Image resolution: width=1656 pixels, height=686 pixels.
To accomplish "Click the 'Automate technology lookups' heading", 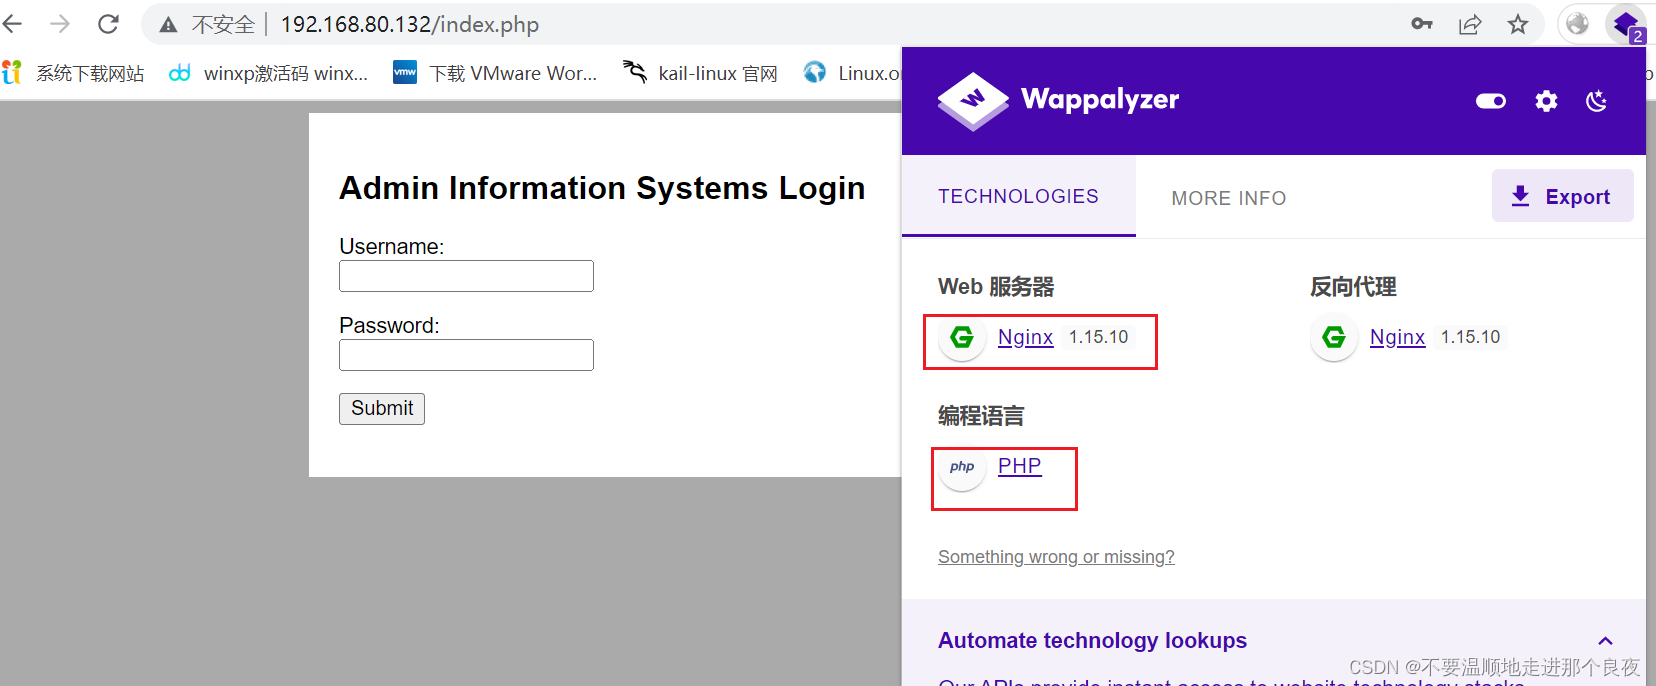I will pos(1092,641).
